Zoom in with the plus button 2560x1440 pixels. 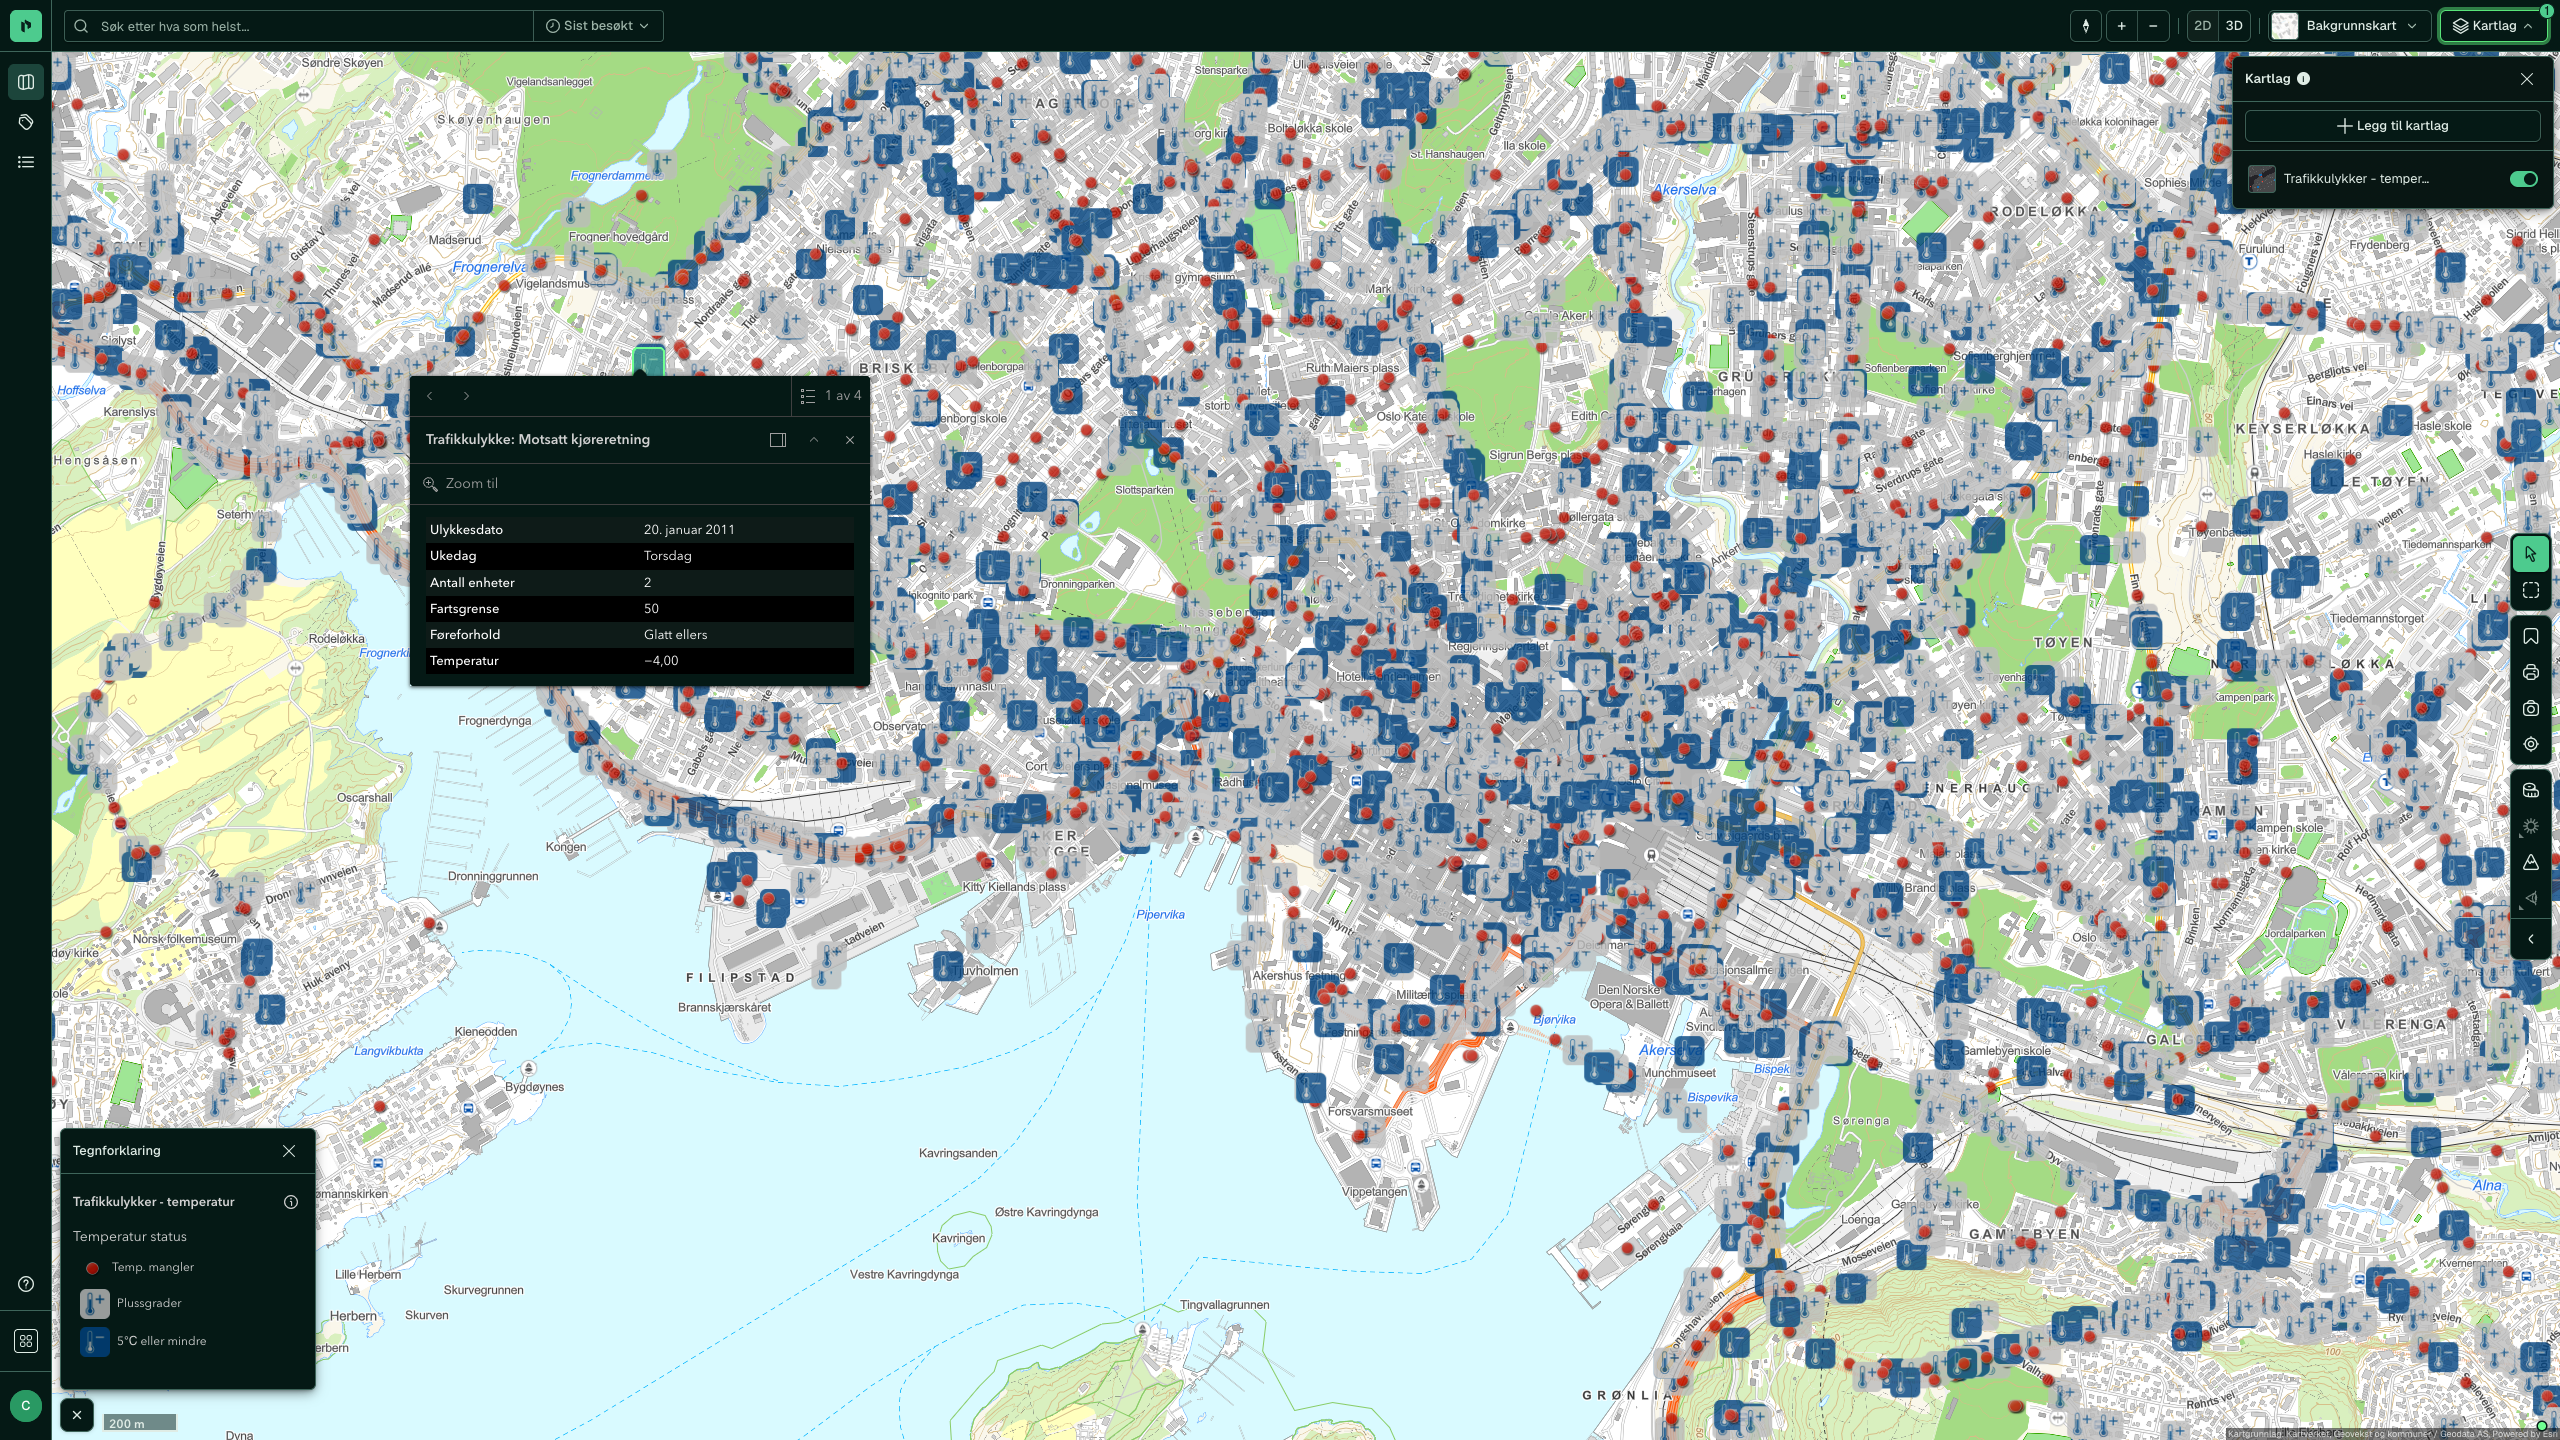[2121, 26]
